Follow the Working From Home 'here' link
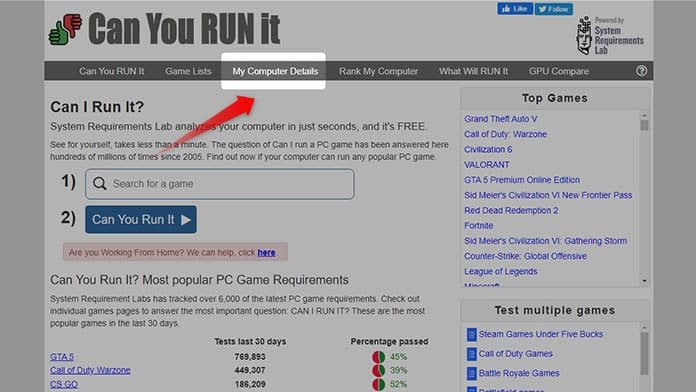Viewport: 696px width, 392px height. (x=266, y=253)
